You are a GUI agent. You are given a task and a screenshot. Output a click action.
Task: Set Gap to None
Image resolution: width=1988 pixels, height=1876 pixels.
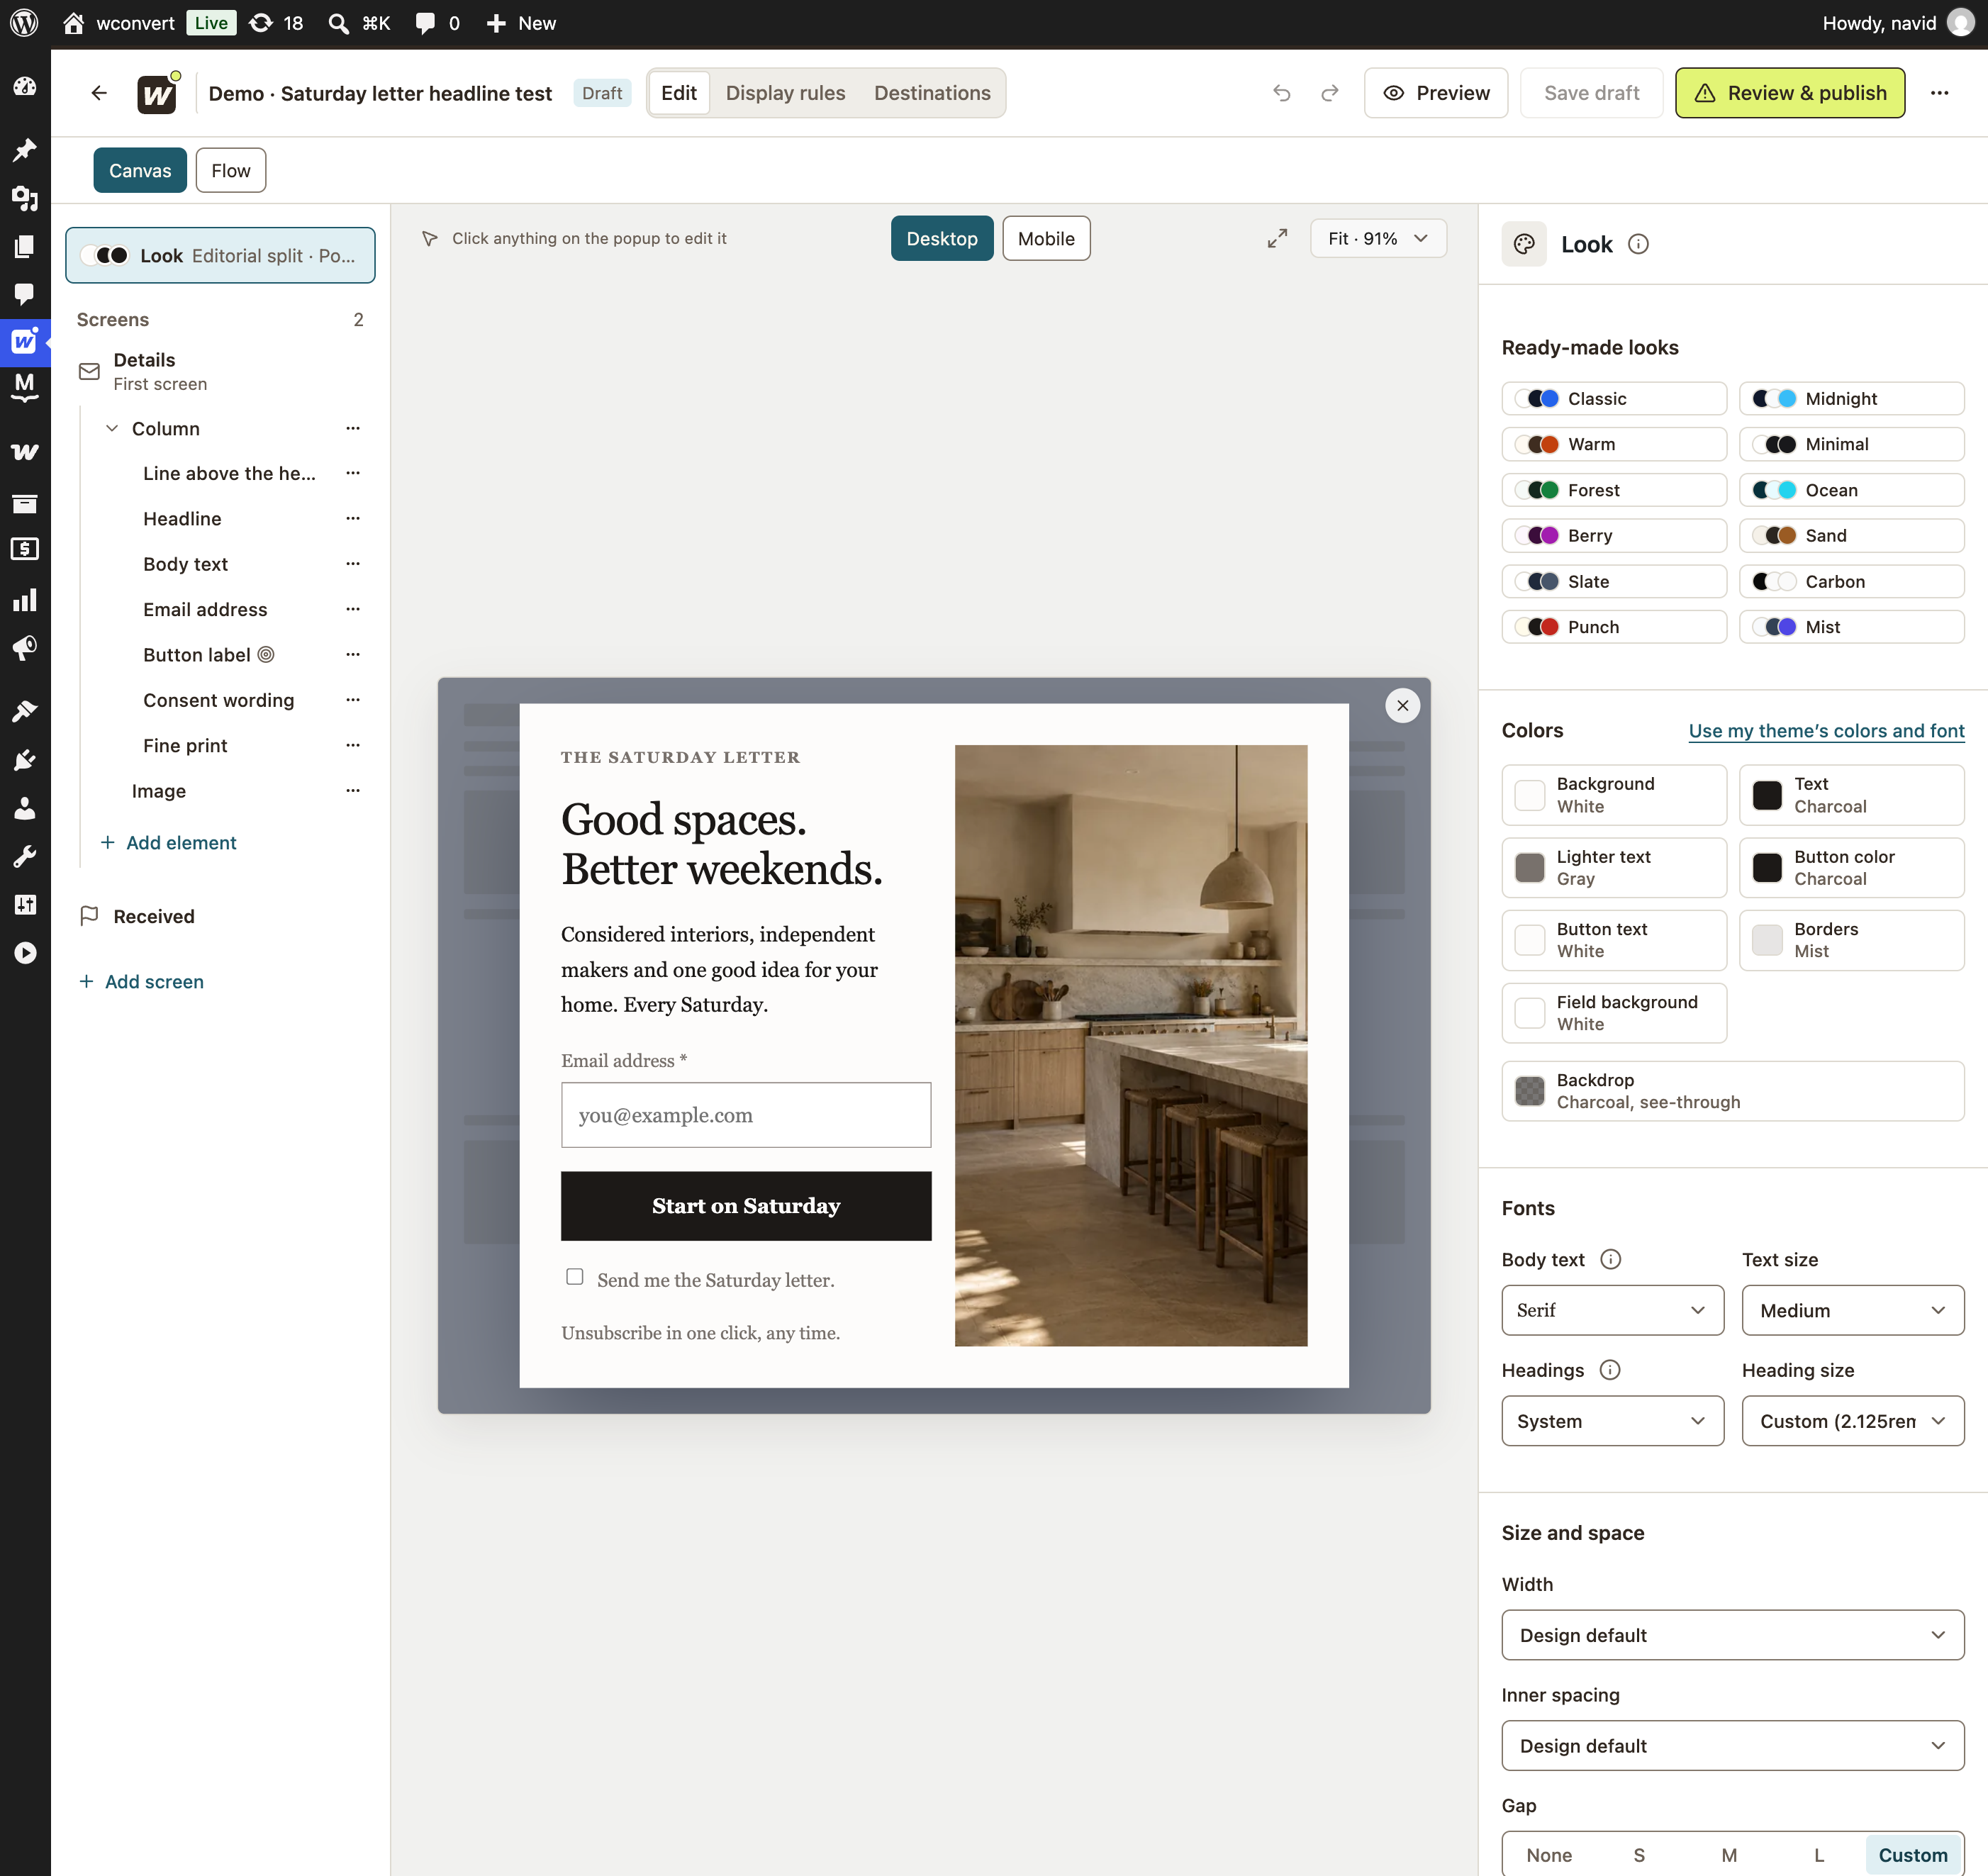point(1548,1855)
